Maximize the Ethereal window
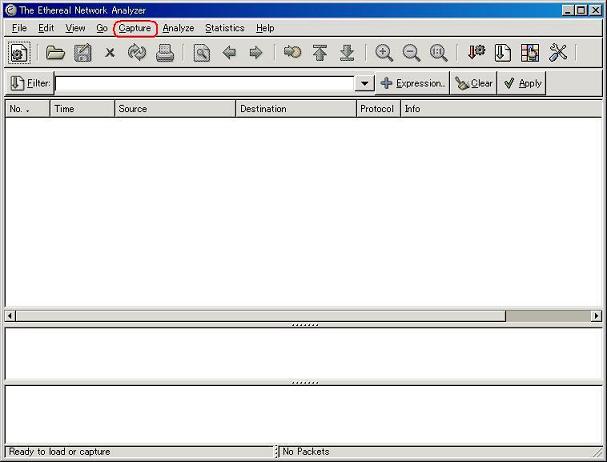Viewport: 607px width, 462px height. click(581, 10)
